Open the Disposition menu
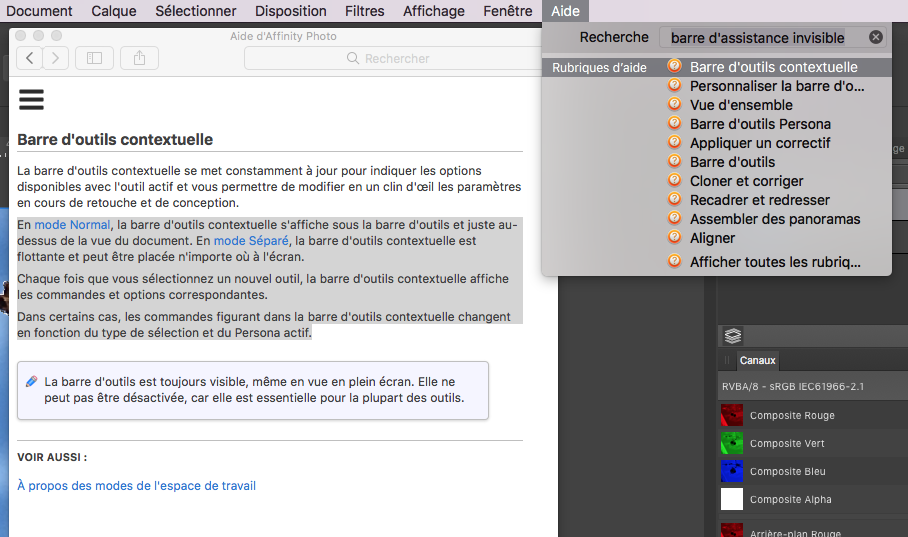Viewport: 908px width, 537px height. click(x=291, y=11)
